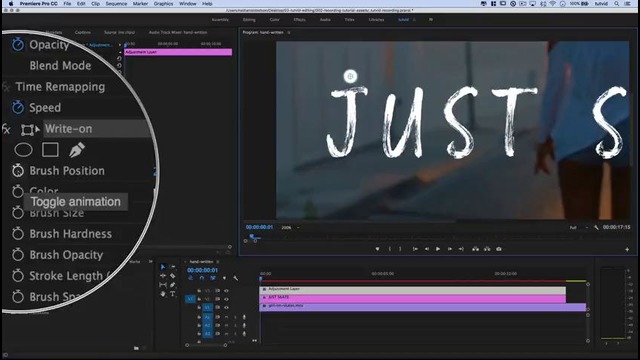Play the sequence in Program monitor
Viewport: 640px width, 360px height.
(x=438, y=249)
